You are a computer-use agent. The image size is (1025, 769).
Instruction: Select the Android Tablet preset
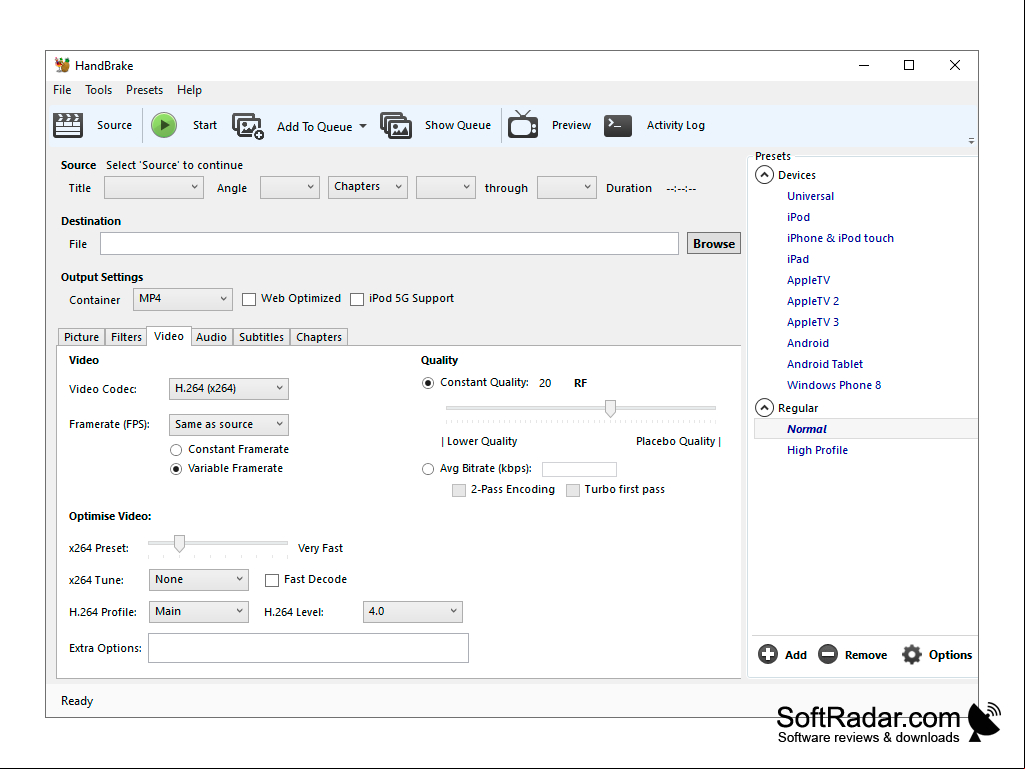(x=824, y=364)
